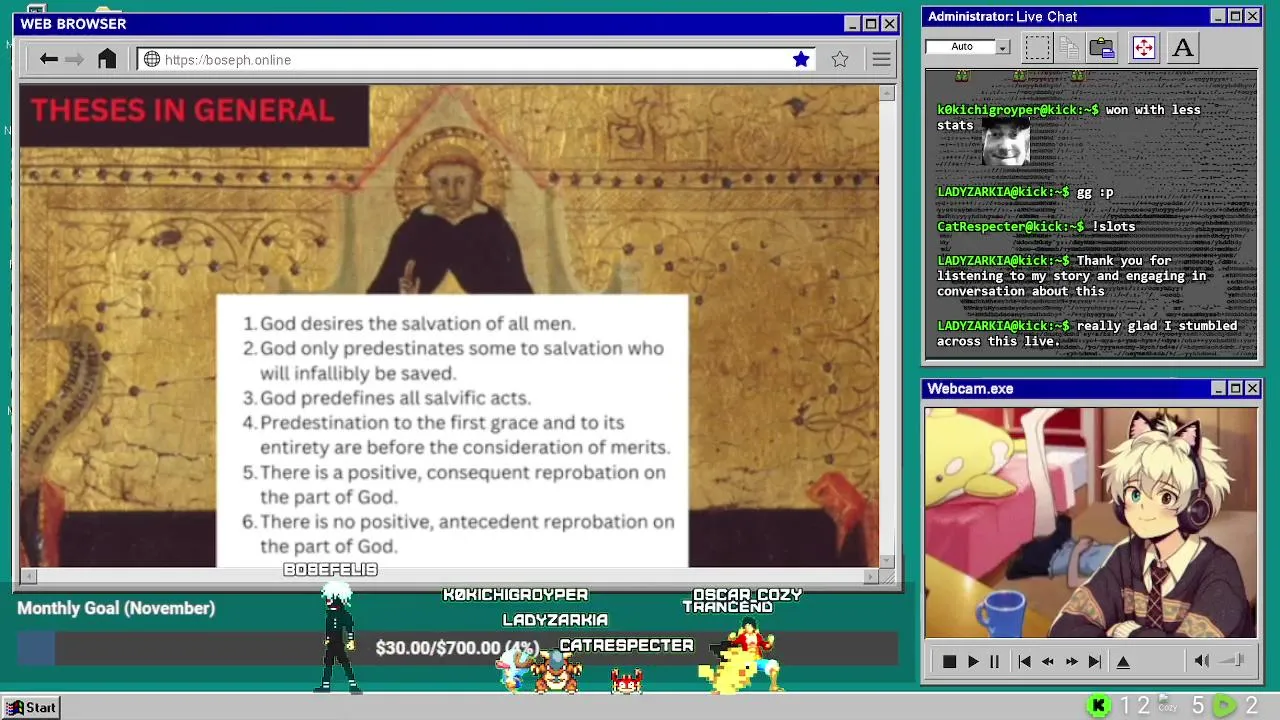Image resolution: width=1280 pixels, height=720 pixels.
Task: Click the 'won with less stats' chat message
Action: point(1069,117)
